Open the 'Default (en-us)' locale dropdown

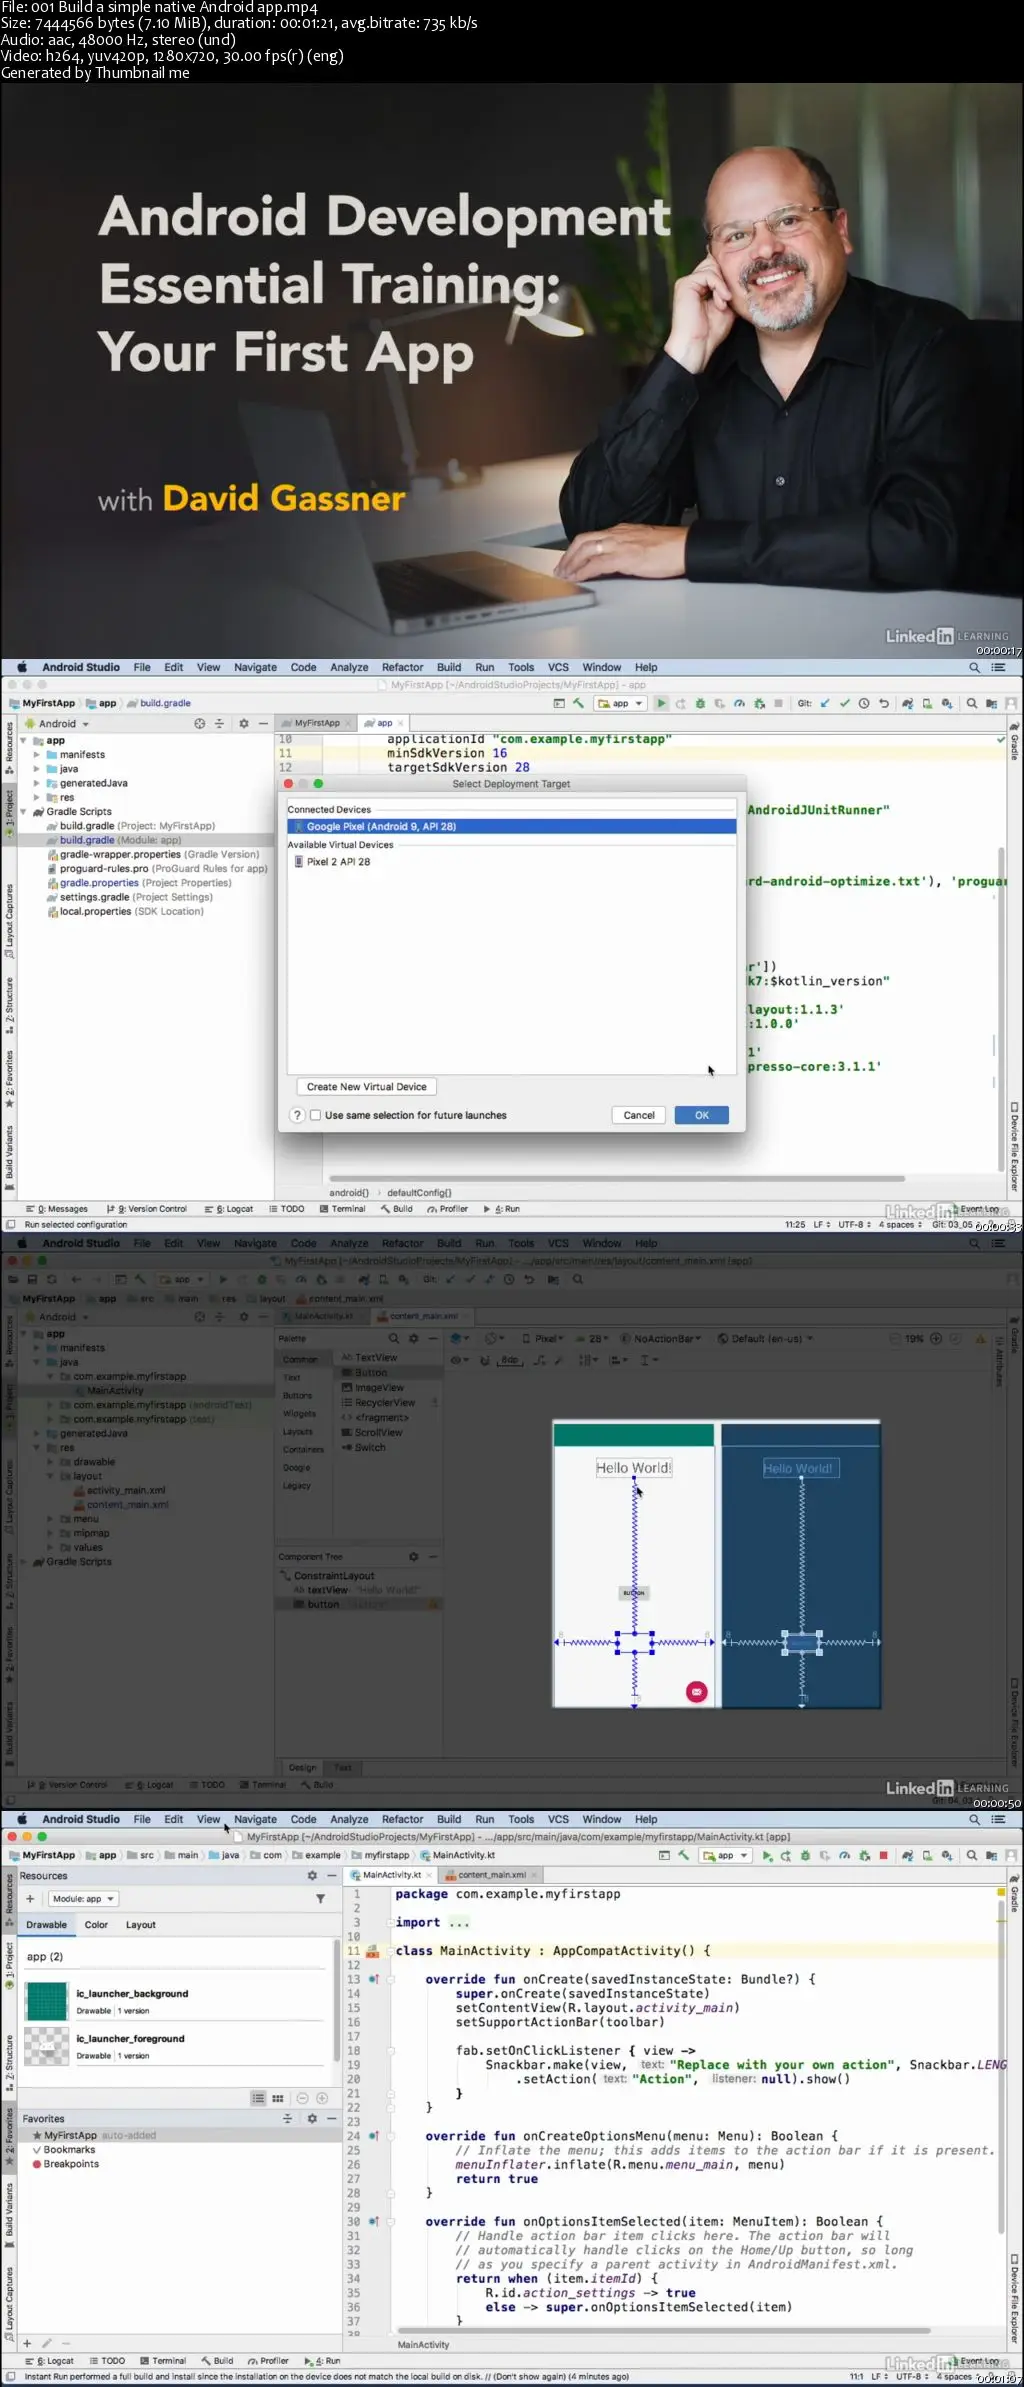pos(765,1338)
